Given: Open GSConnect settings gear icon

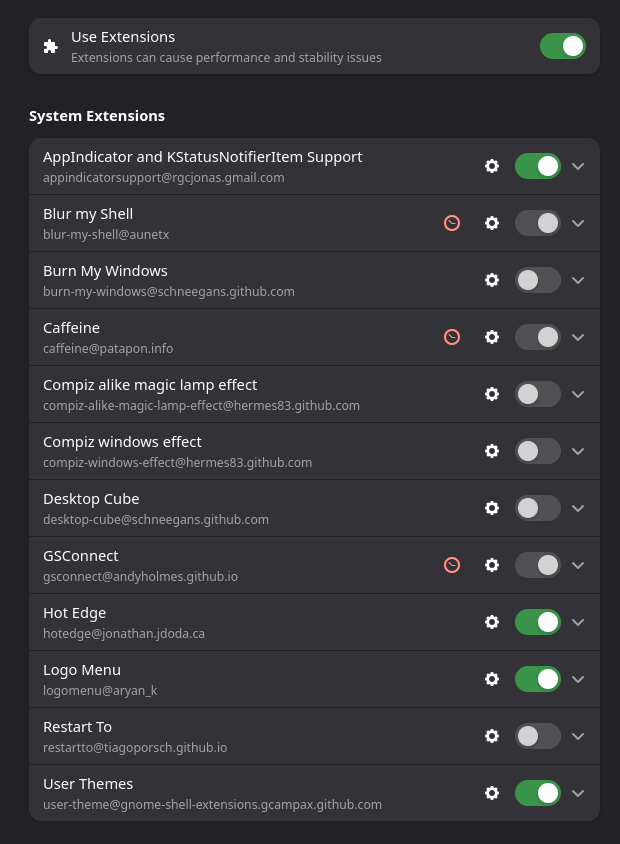Looking at the screenshot, I should pos(491,565).
